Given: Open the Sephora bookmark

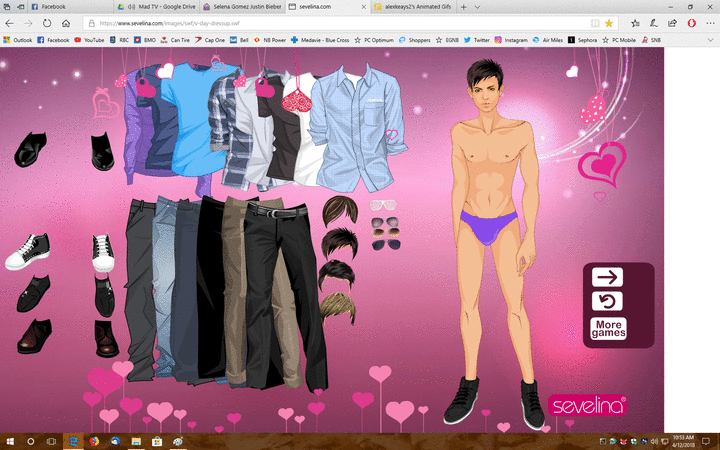Looking at the screenshot, I should 583,40.
